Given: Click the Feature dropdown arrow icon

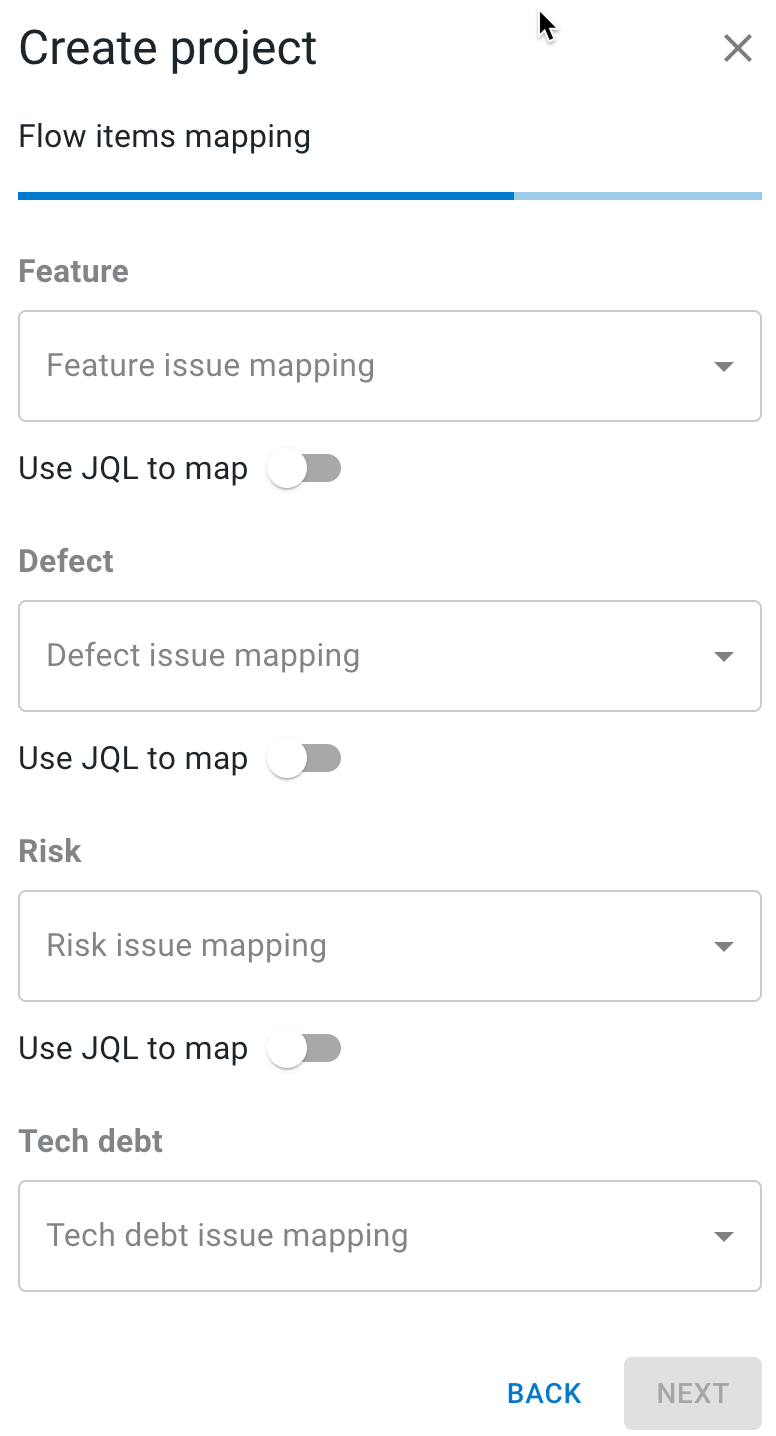Looking at the screenshot, I should (723, 366).
